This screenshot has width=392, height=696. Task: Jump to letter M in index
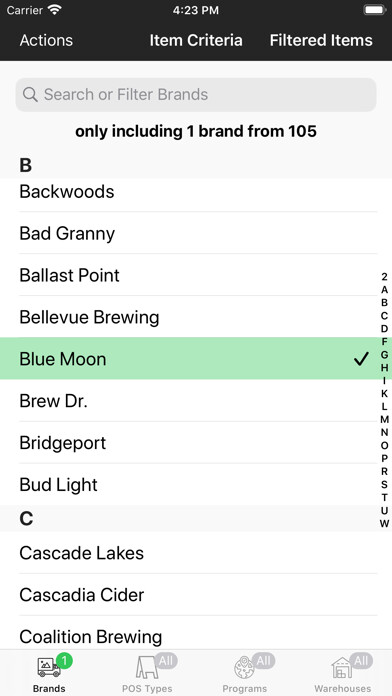pos(384,419)
